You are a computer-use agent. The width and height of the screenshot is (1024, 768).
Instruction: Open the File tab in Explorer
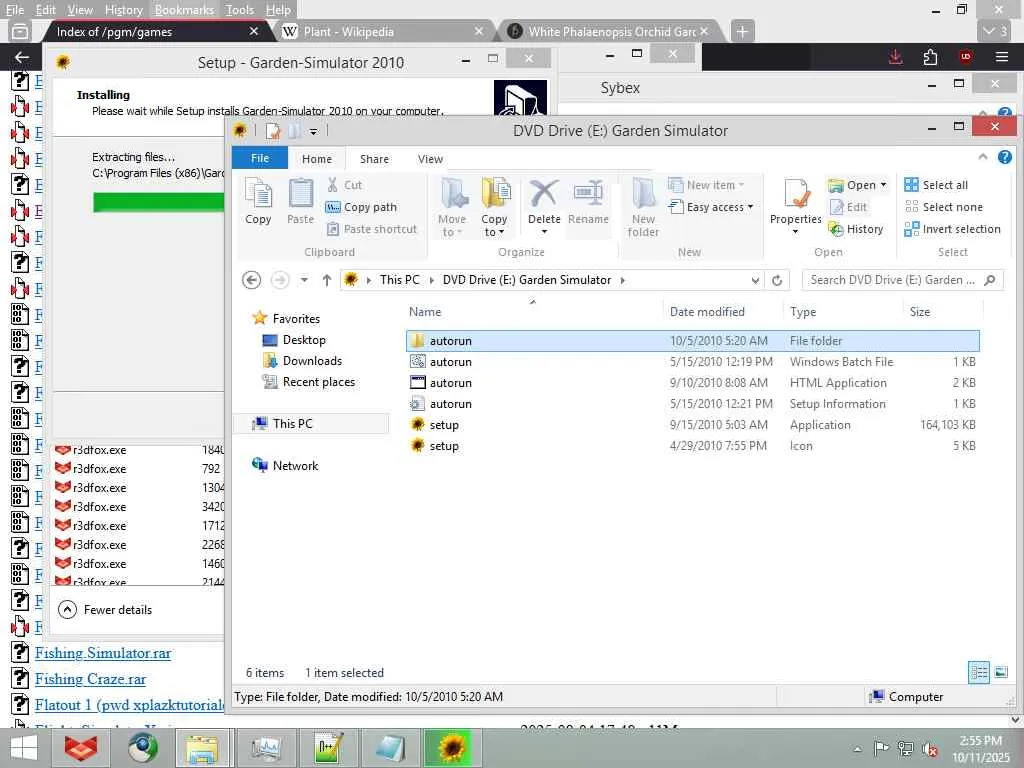coord(260,158)
